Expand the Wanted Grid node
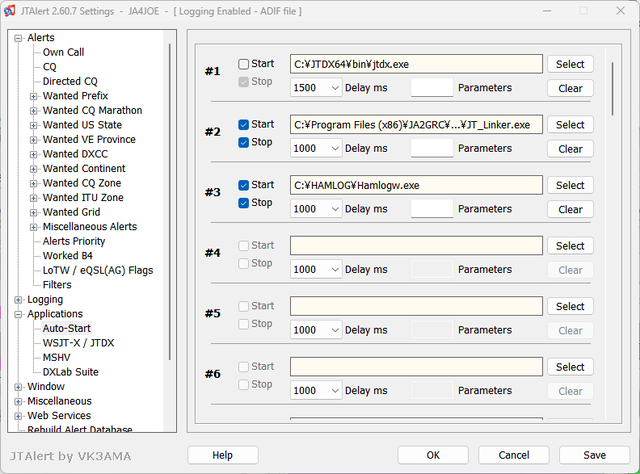 (x=33, y=213)
